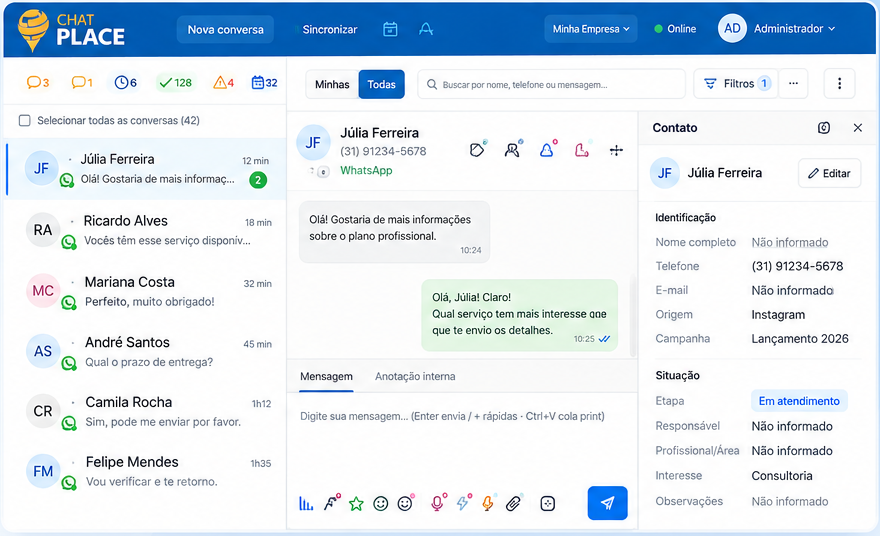Open the Júlia Ferreira conversation

click(x=146, y=169)
